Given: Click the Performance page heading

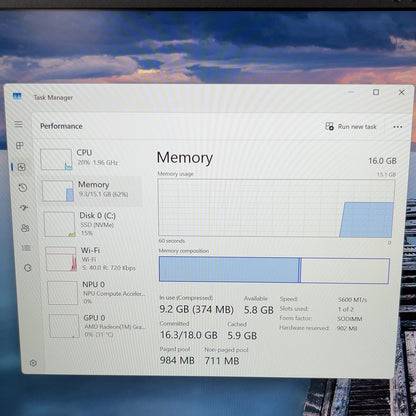Looking at the screenshot, I should [x=61, y=126].
